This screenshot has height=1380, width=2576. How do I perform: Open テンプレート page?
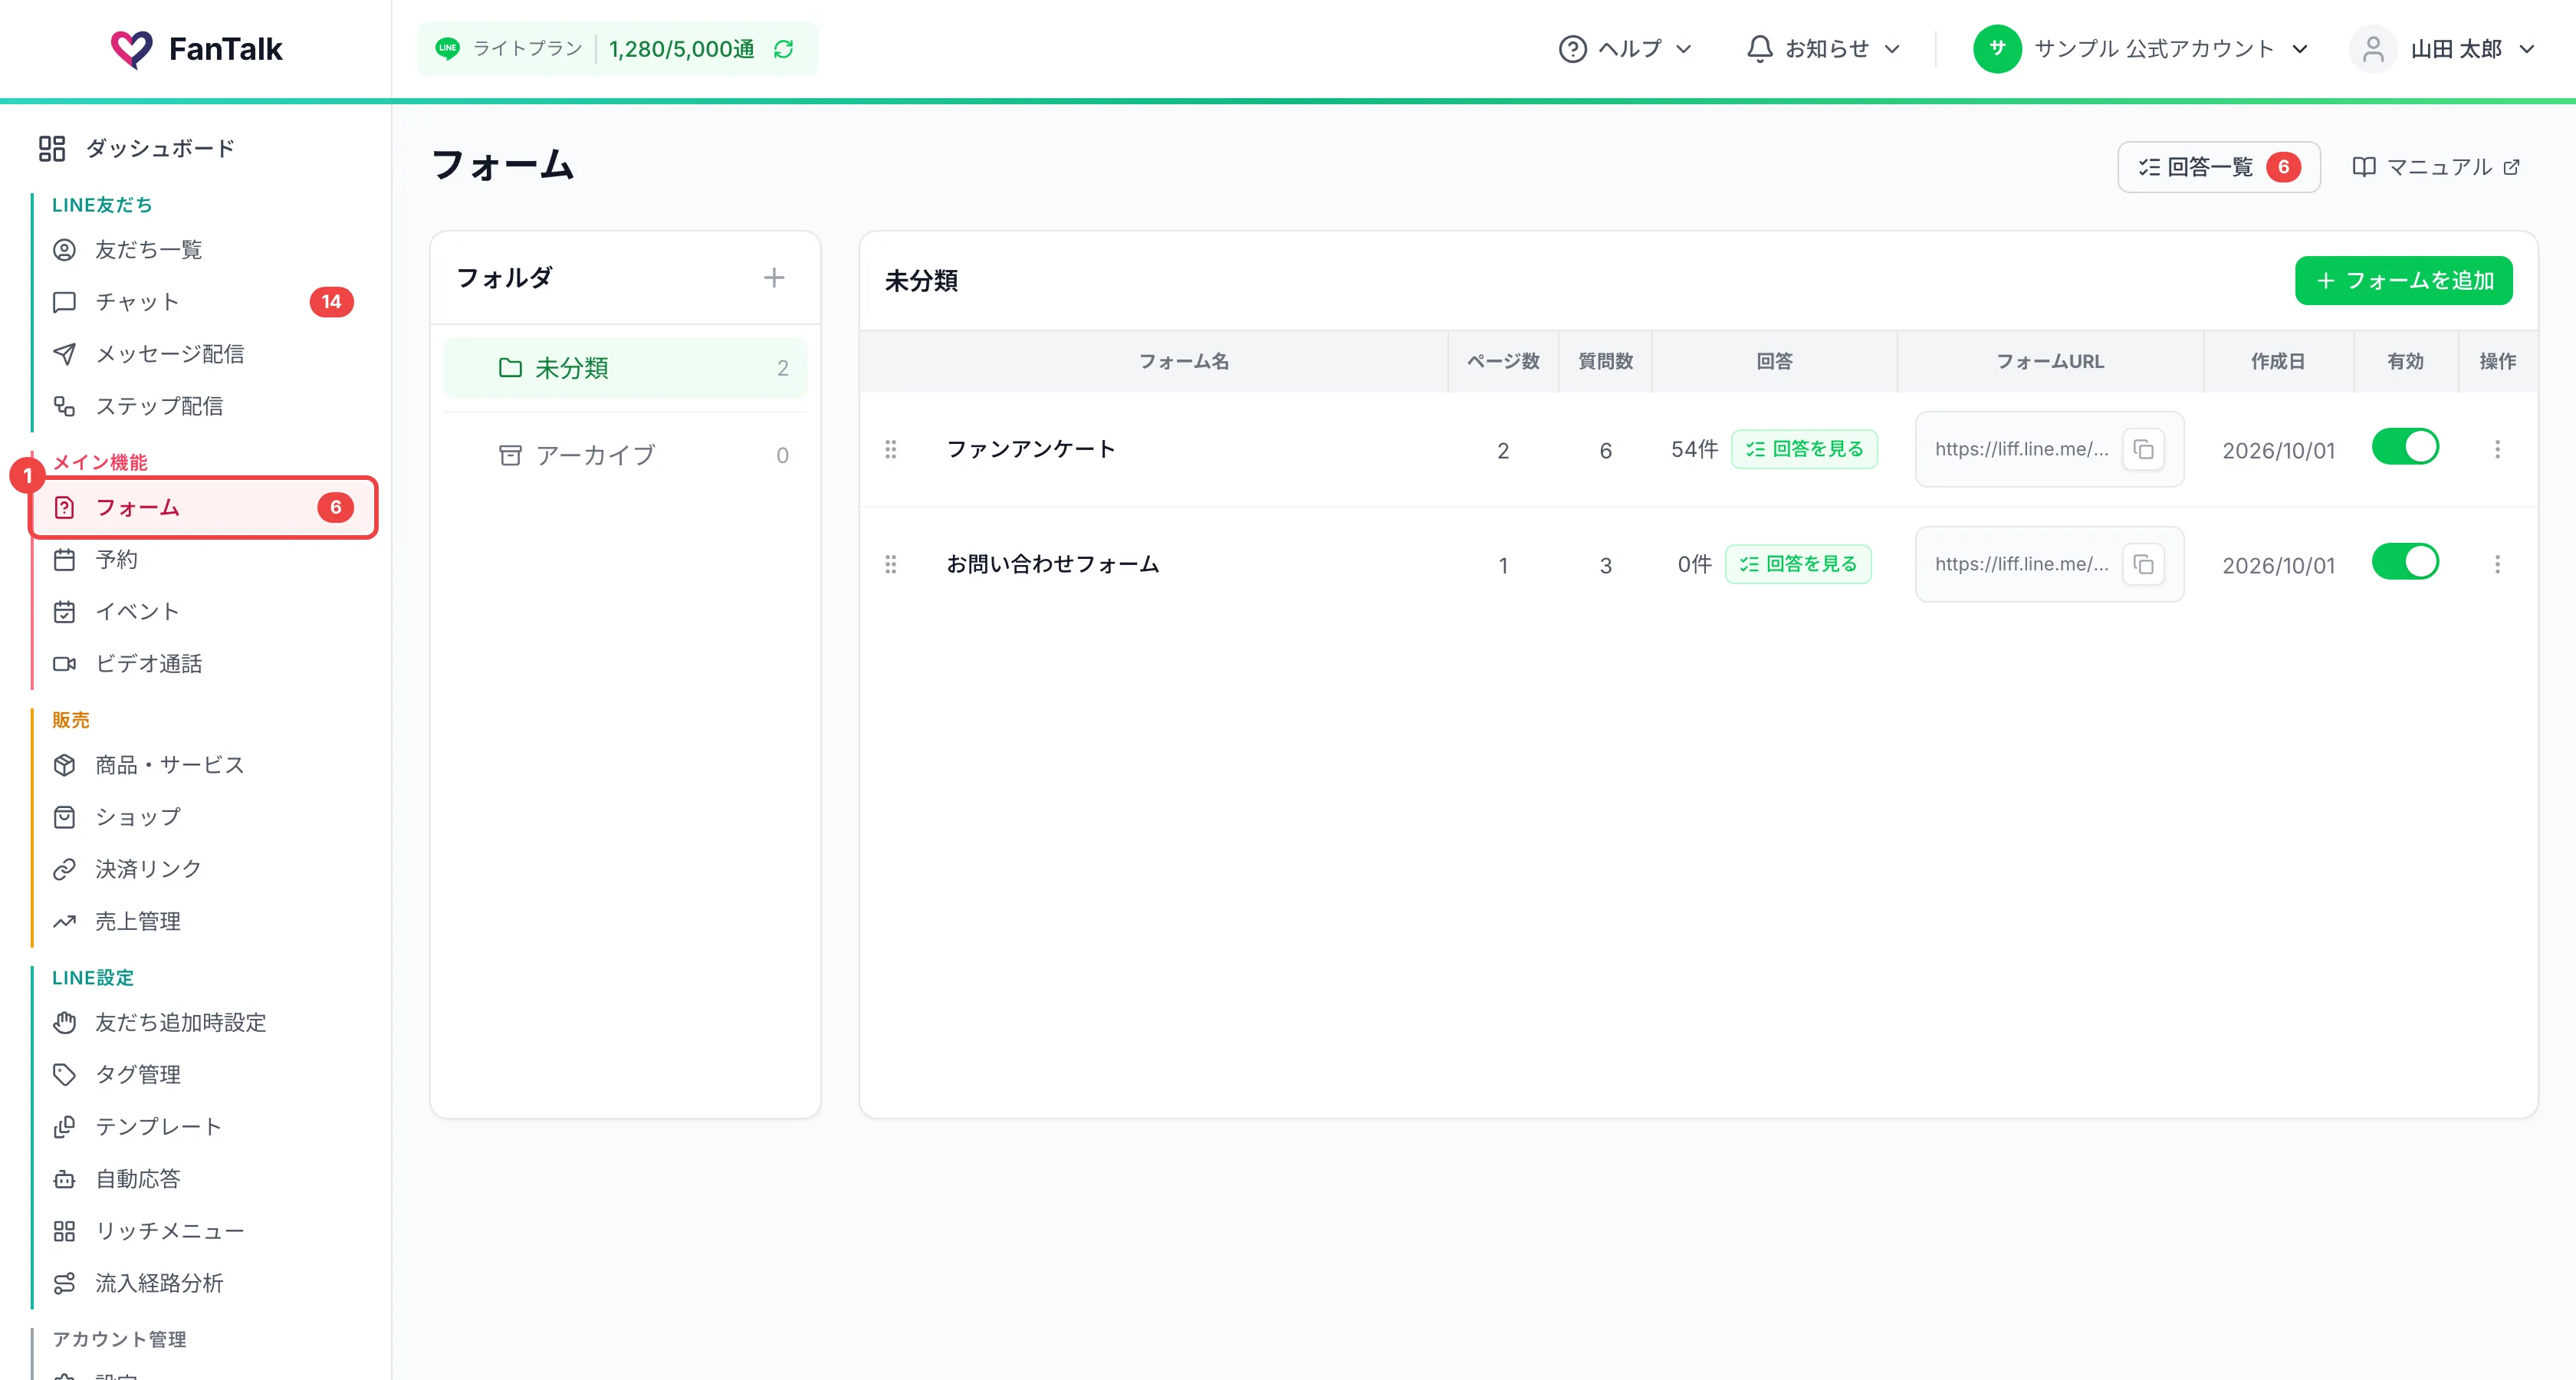pyautogui.click(x=204, y=1127)
